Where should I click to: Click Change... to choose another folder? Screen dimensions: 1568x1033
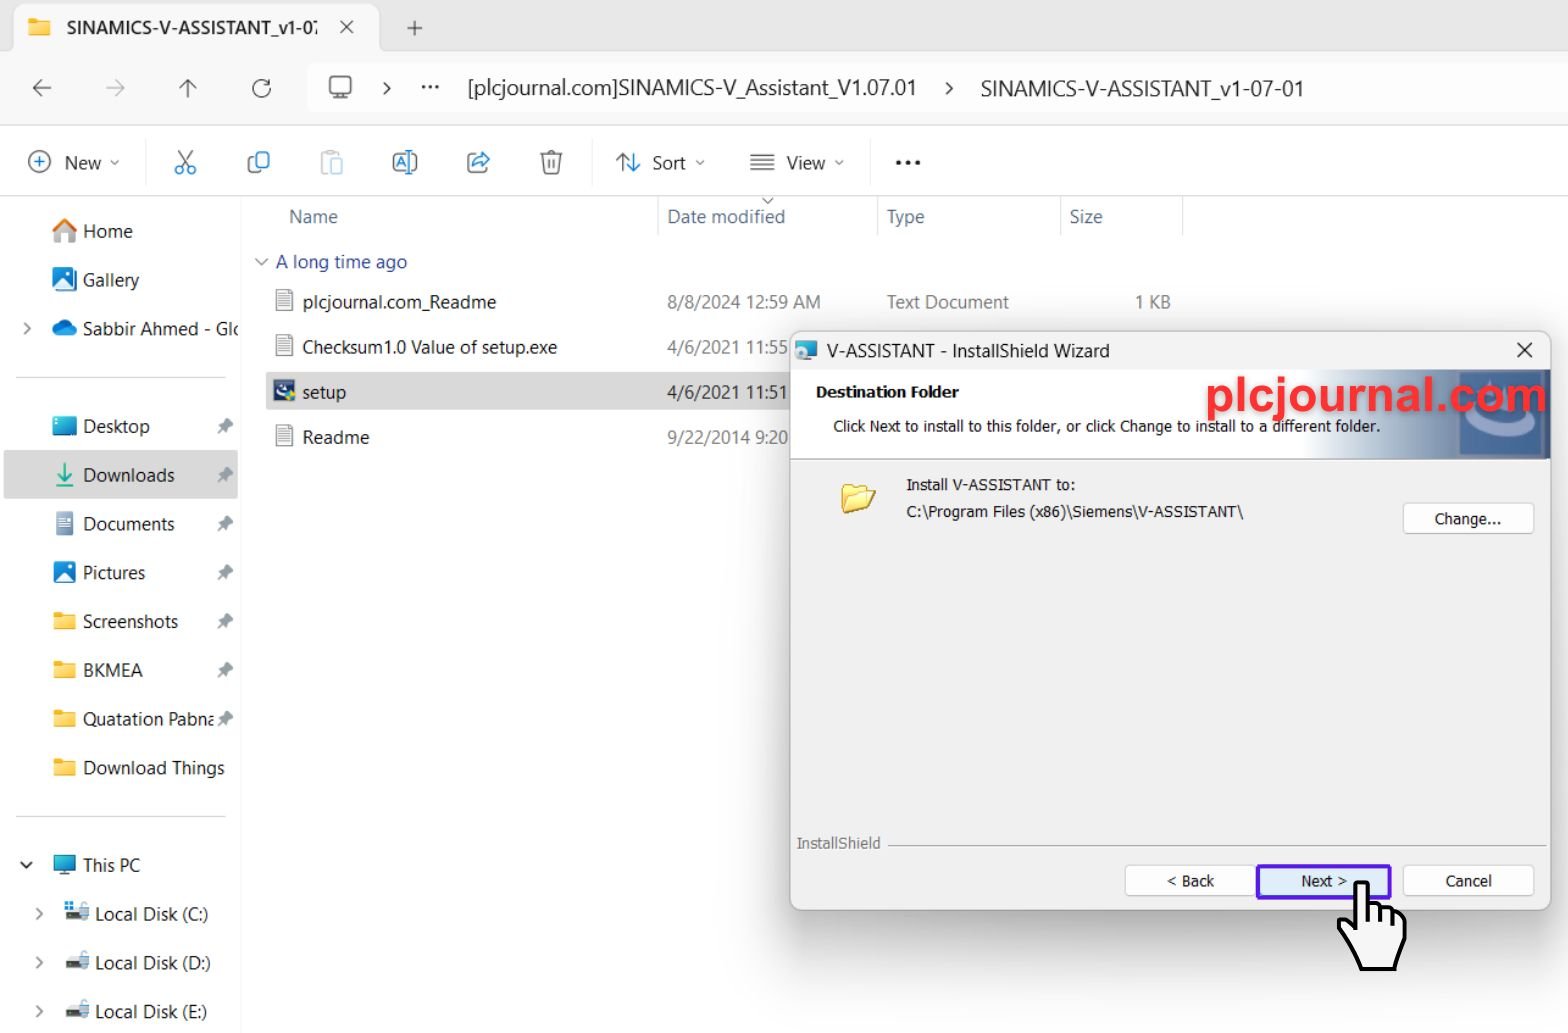tap(1467, 518)
